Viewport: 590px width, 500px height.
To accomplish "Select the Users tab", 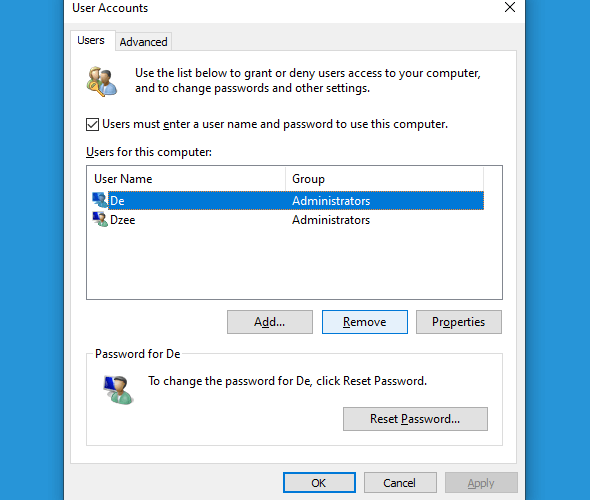I will [91, 40].
